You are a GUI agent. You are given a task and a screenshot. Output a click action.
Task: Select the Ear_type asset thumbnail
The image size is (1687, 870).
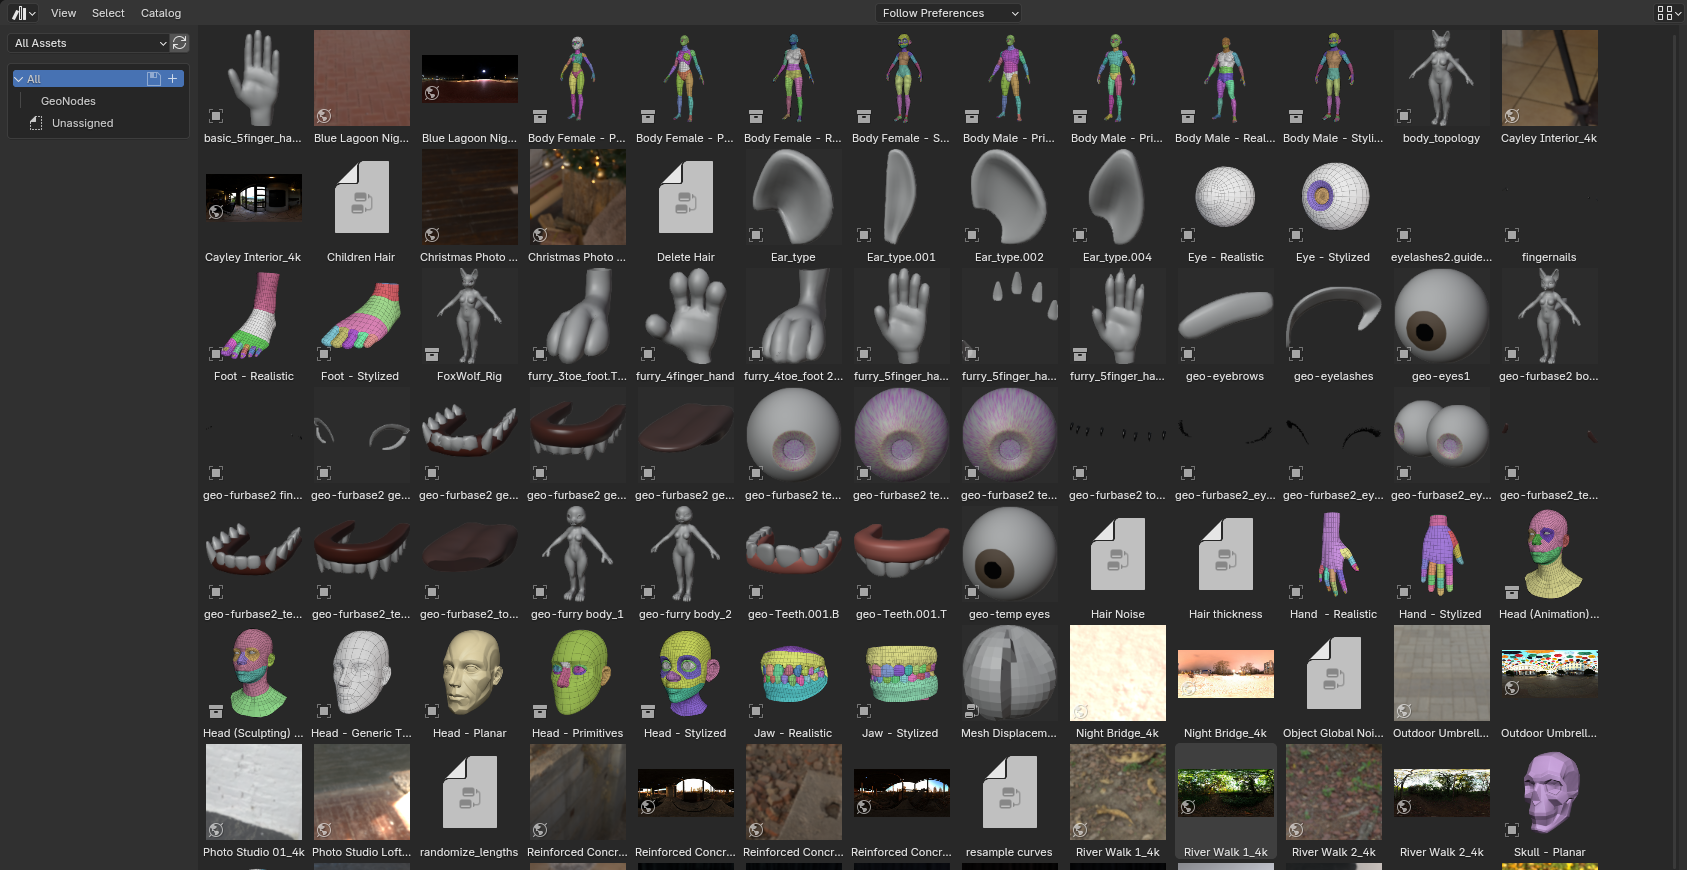[x=794, y=197]
